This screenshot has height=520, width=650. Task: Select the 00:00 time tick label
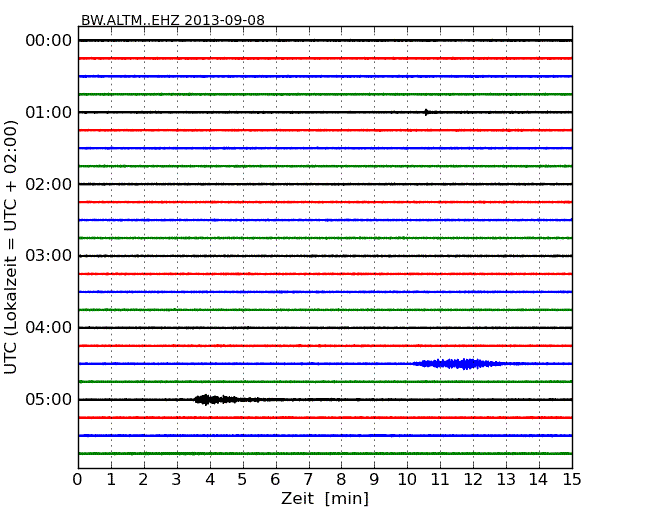49,41
